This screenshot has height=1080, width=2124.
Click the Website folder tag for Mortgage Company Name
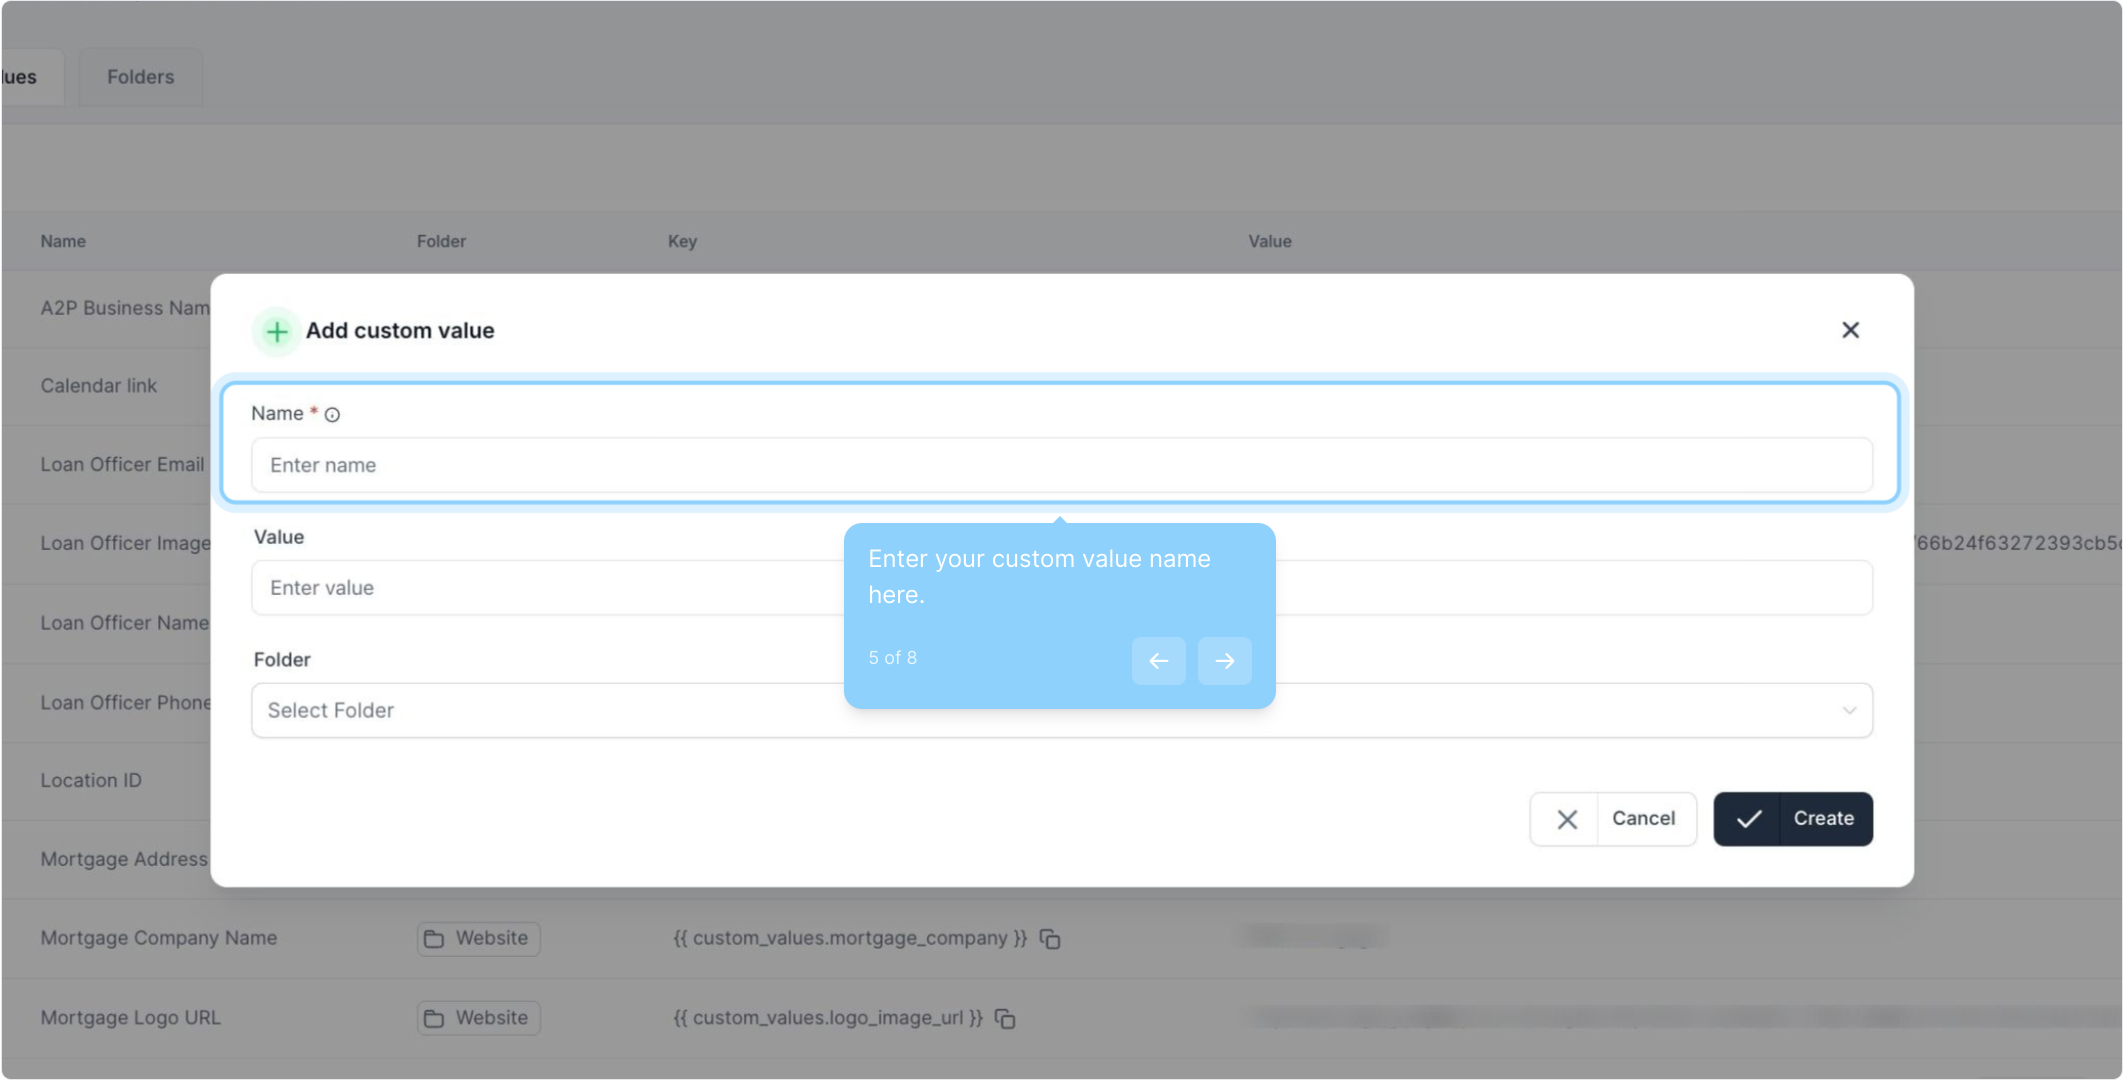(491, 939)
